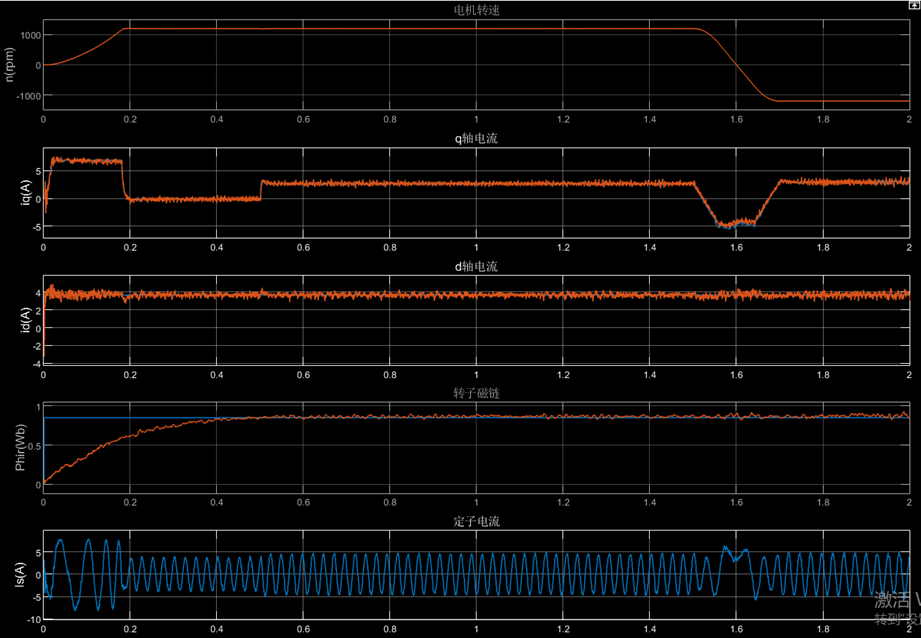Click inside the rotor flux plot area

(476, 448)
